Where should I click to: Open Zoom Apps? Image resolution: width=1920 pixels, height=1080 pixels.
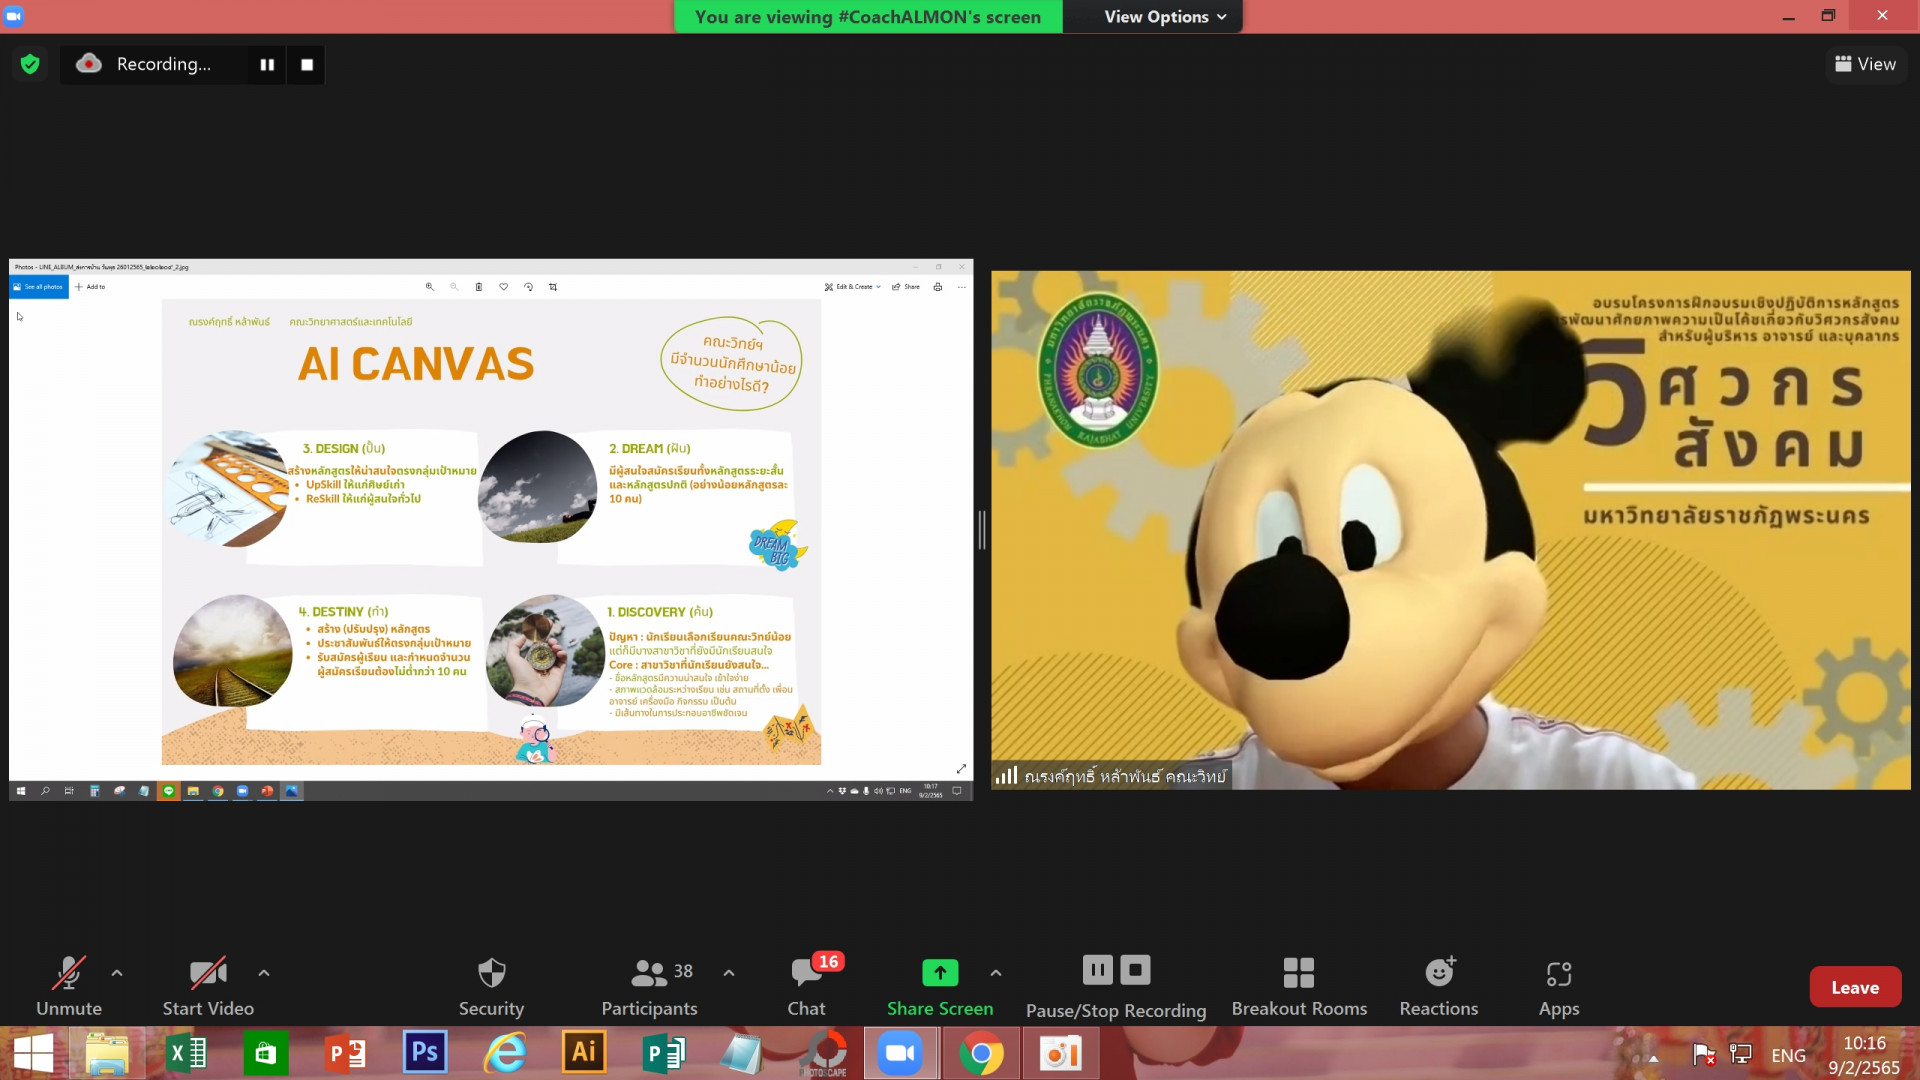coord(1559,986)
